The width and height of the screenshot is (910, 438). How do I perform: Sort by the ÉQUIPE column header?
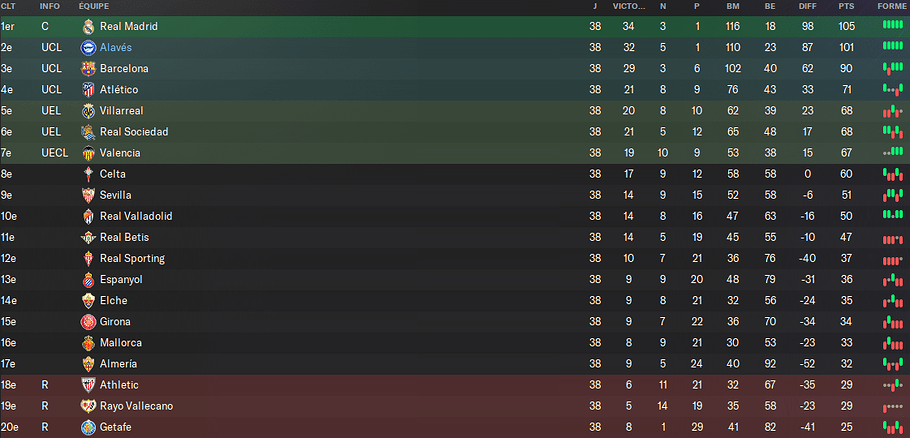[93, 6]
